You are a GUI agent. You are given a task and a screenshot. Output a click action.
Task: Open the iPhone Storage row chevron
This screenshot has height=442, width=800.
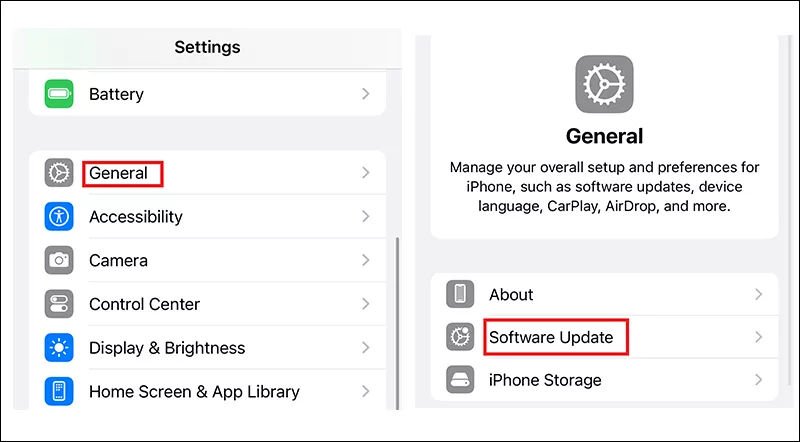[x=759, y=380]
